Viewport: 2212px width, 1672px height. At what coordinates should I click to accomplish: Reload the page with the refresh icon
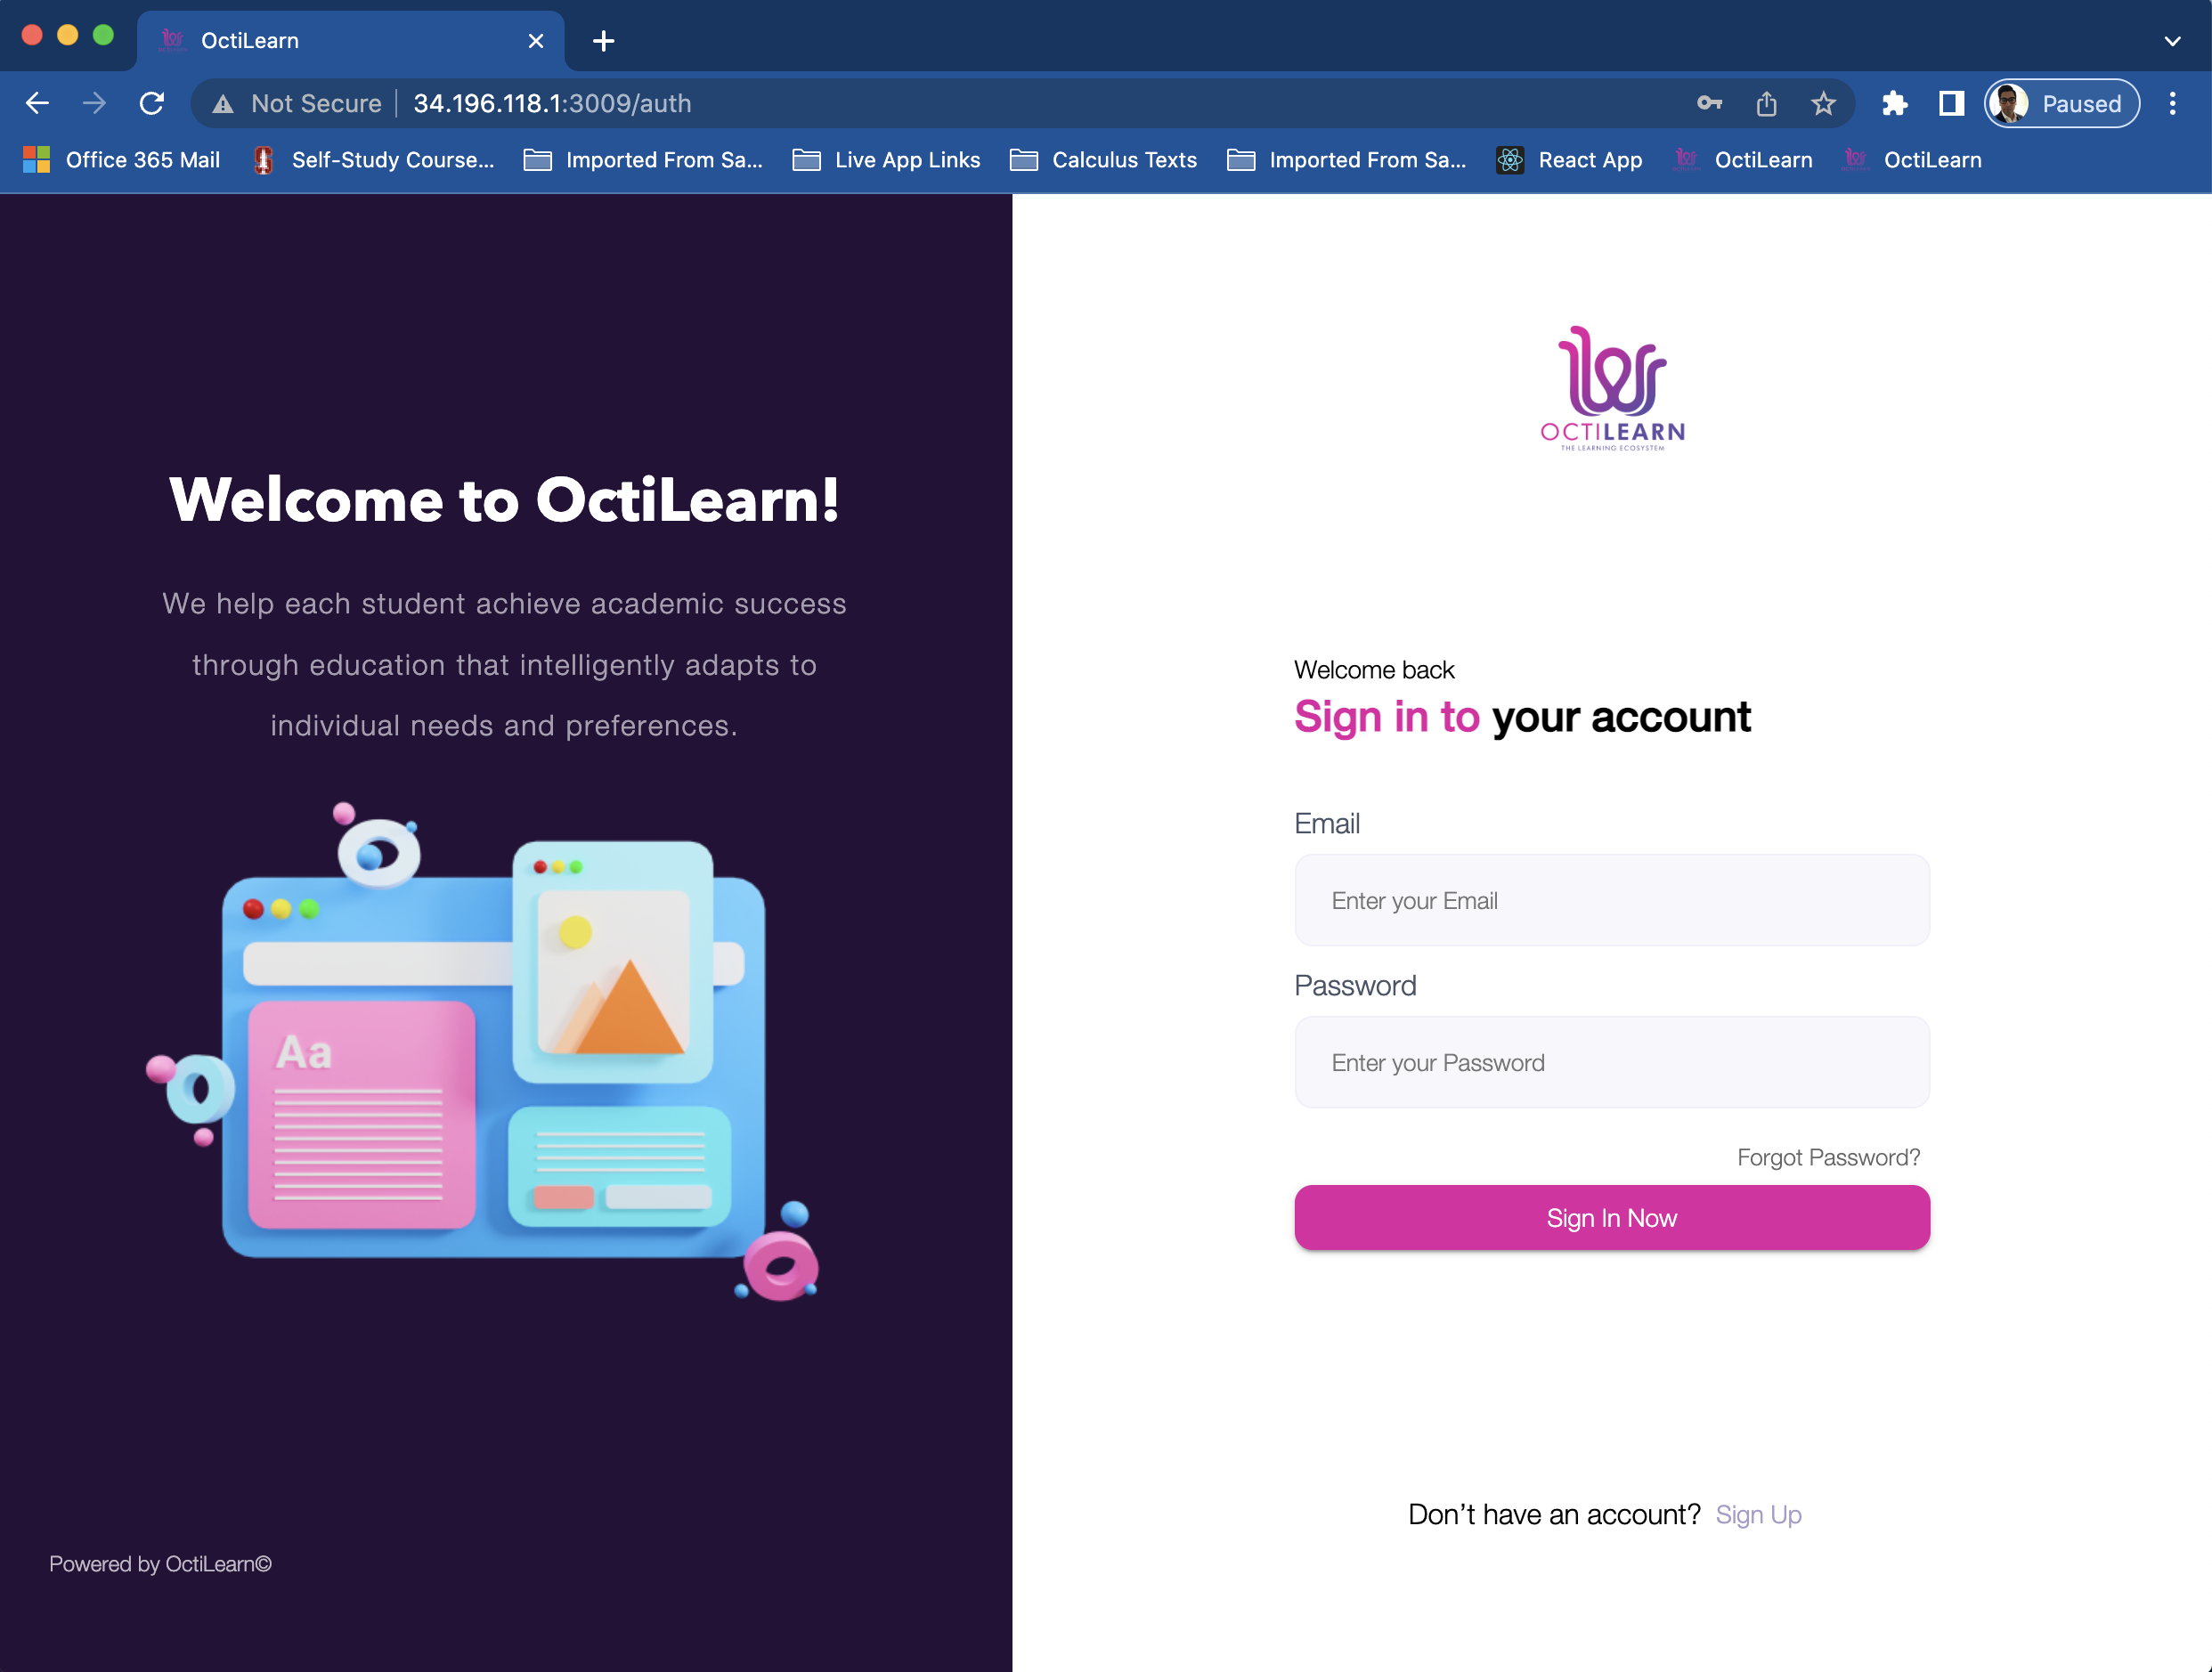151,103
